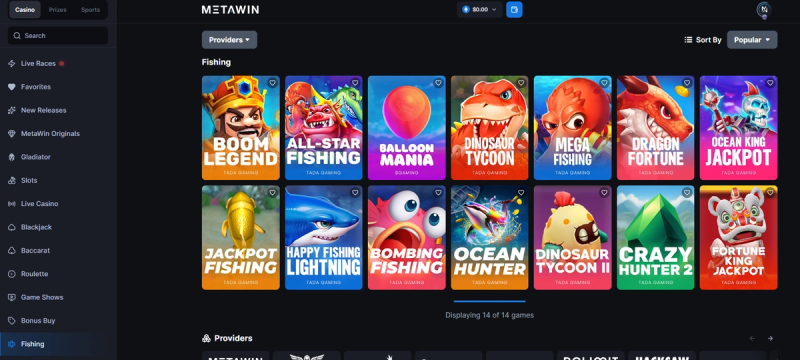800x360 pixels.
Task: Favorite the Bombing Fishing game
Action: click(x=438, y=193)
